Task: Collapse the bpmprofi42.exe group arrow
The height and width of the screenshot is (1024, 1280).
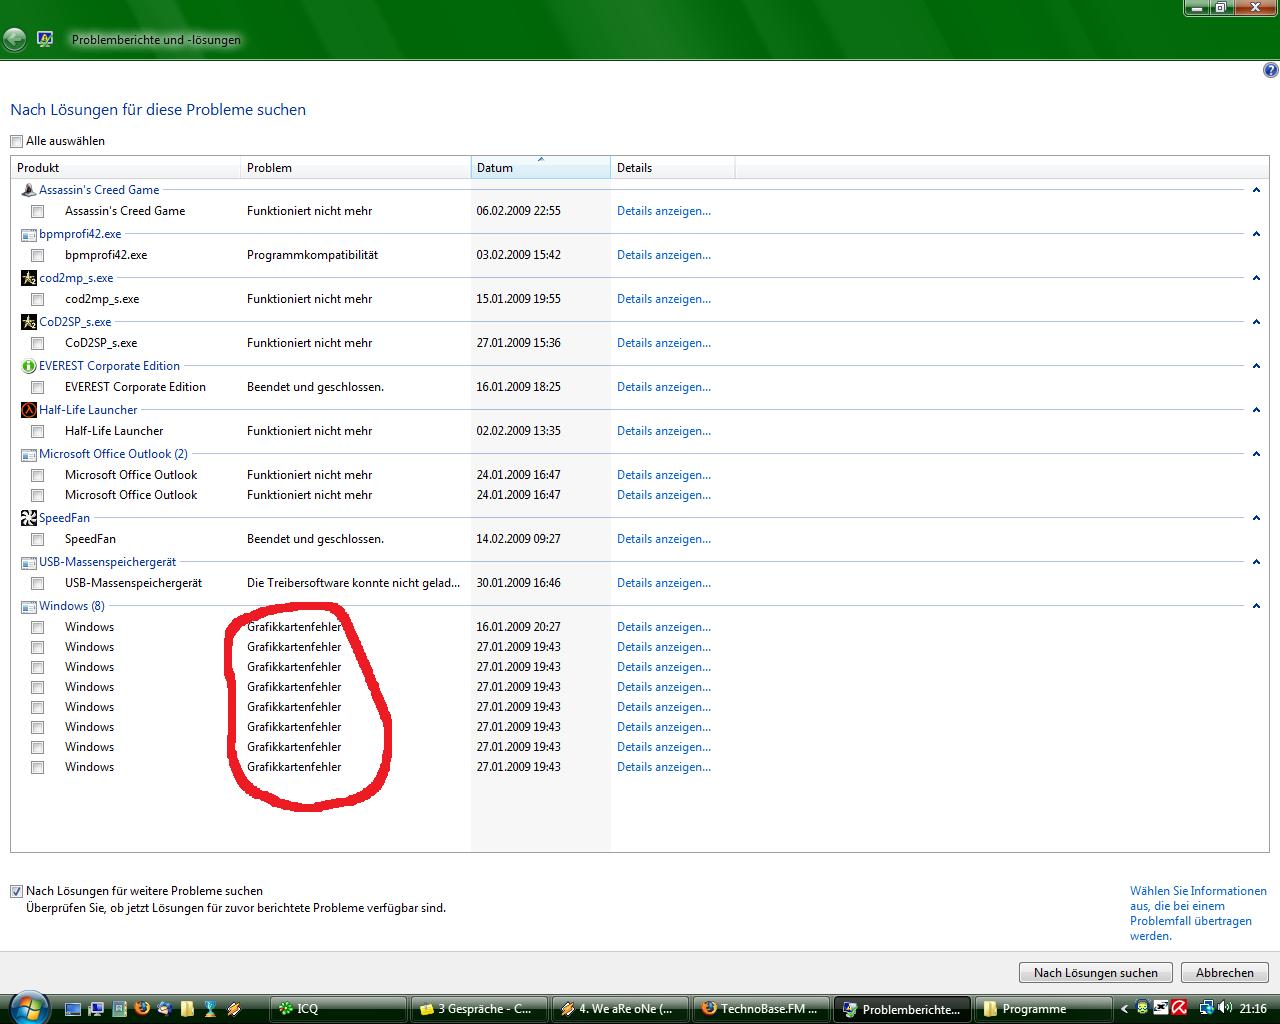Action: tap(1256, 234)
